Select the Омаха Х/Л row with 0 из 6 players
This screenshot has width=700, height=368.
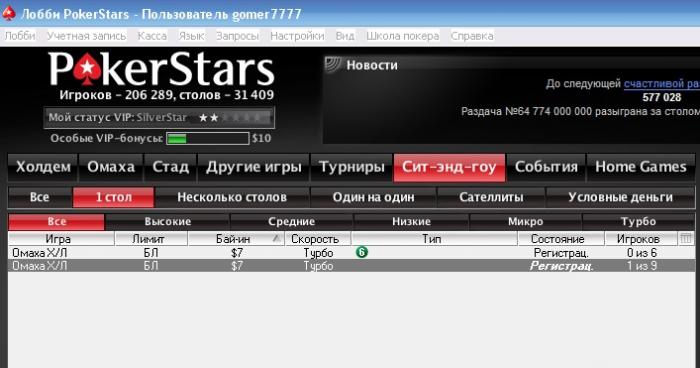pos(351,253)
